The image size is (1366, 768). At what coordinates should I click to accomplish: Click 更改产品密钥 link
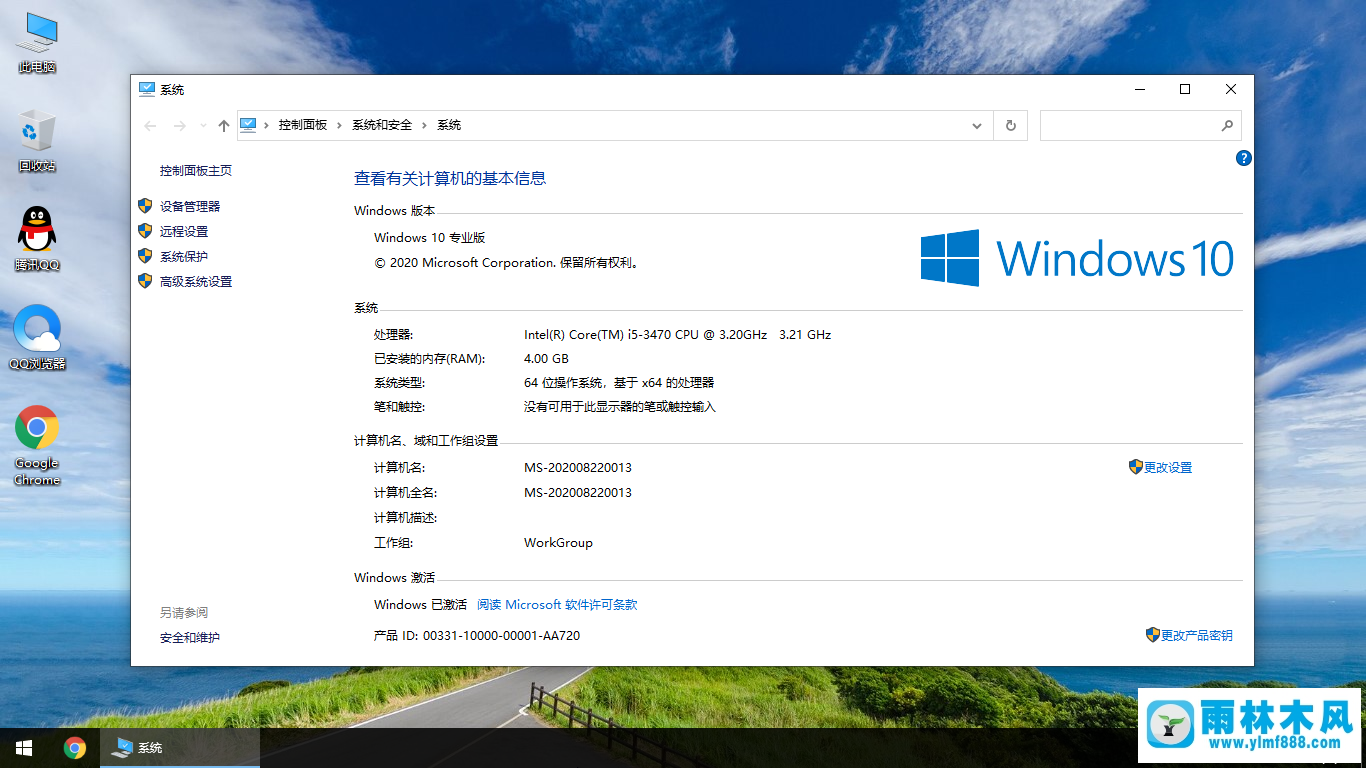(1197, 636)
